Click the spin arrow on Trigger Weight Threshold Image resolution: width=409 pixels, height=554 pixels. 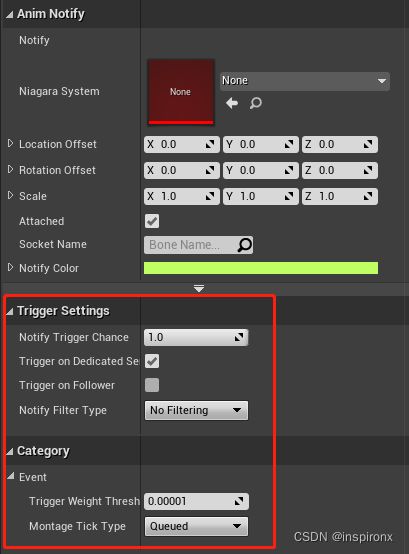tap(239, 501)
